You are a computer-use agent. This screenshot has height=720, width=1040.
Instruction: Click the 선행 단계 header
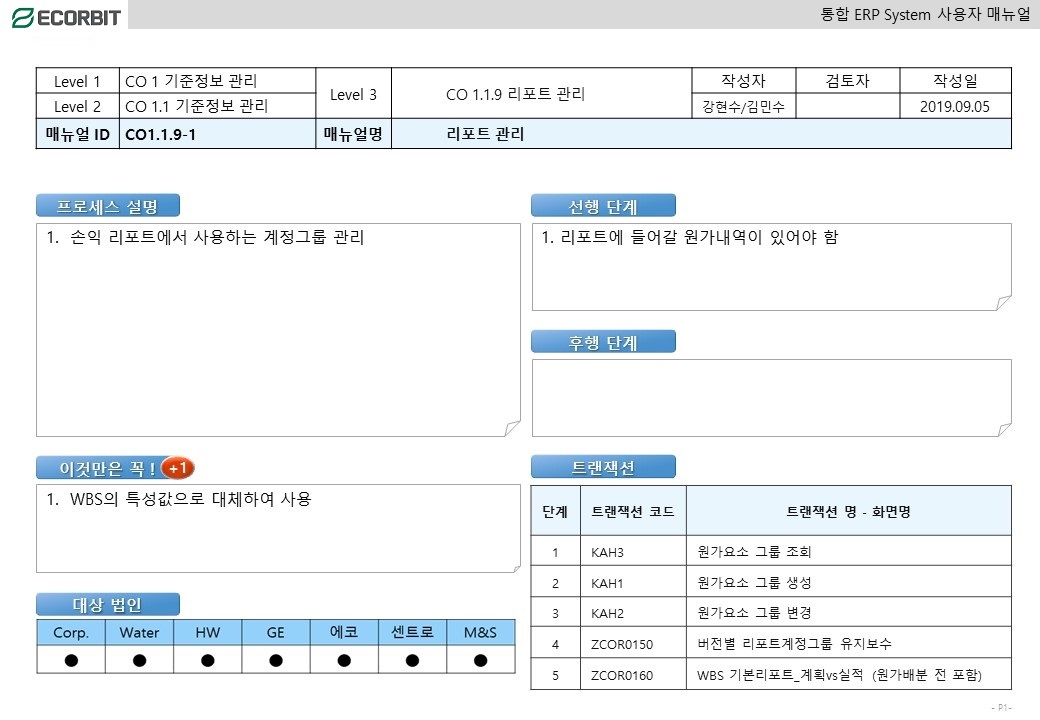click(603, 206)
